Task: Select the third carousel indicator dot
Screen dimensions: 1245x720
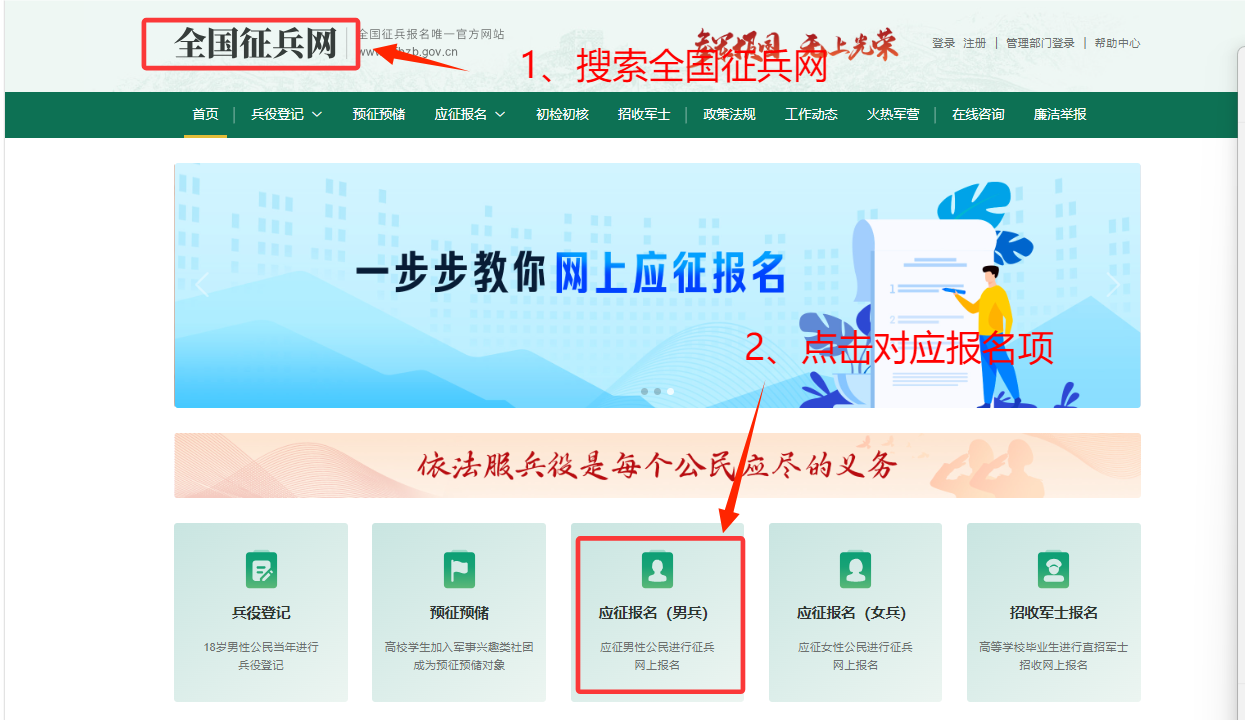Action: click(670, 392)
